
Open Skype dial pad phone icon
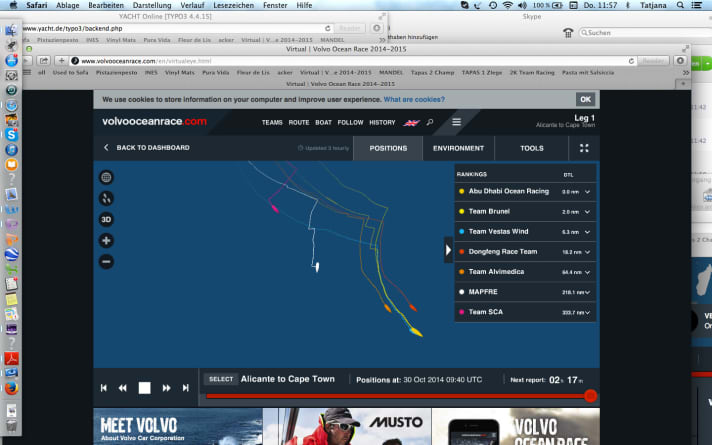click(568, 33)
